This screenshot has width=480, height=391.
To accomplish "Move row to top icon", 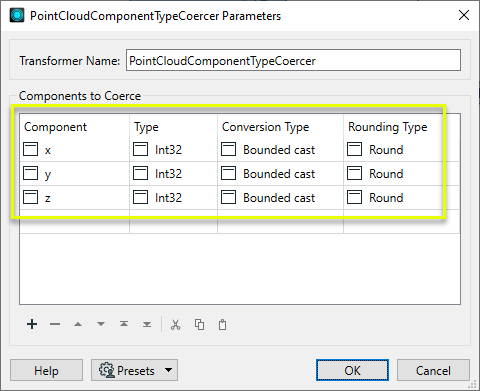I will [124, 324].
